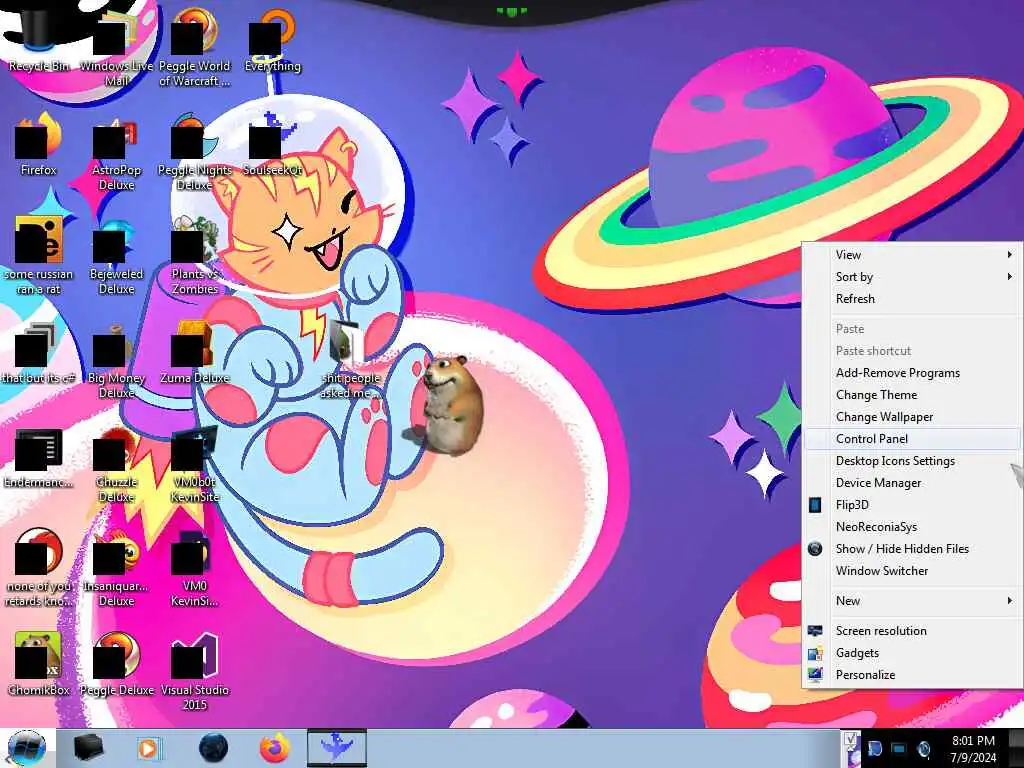Open Window Switcher from the context menu

pos(912,571)
